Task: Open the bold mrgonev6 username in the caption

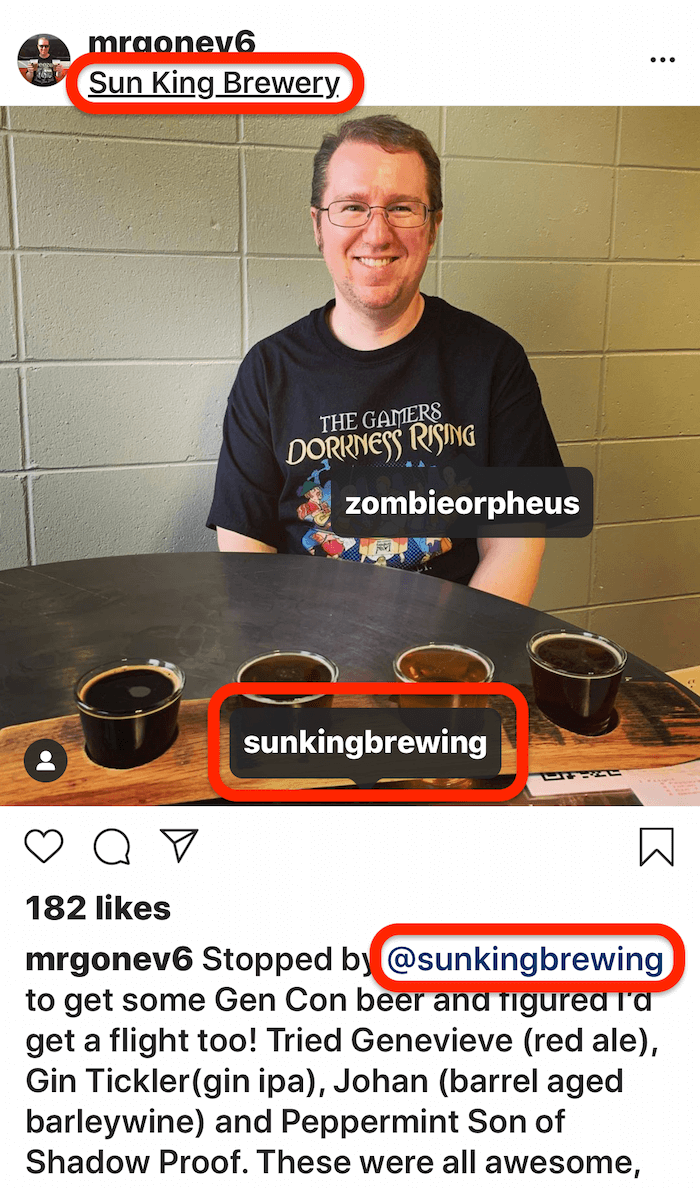Action: click(x=109, y=960)
